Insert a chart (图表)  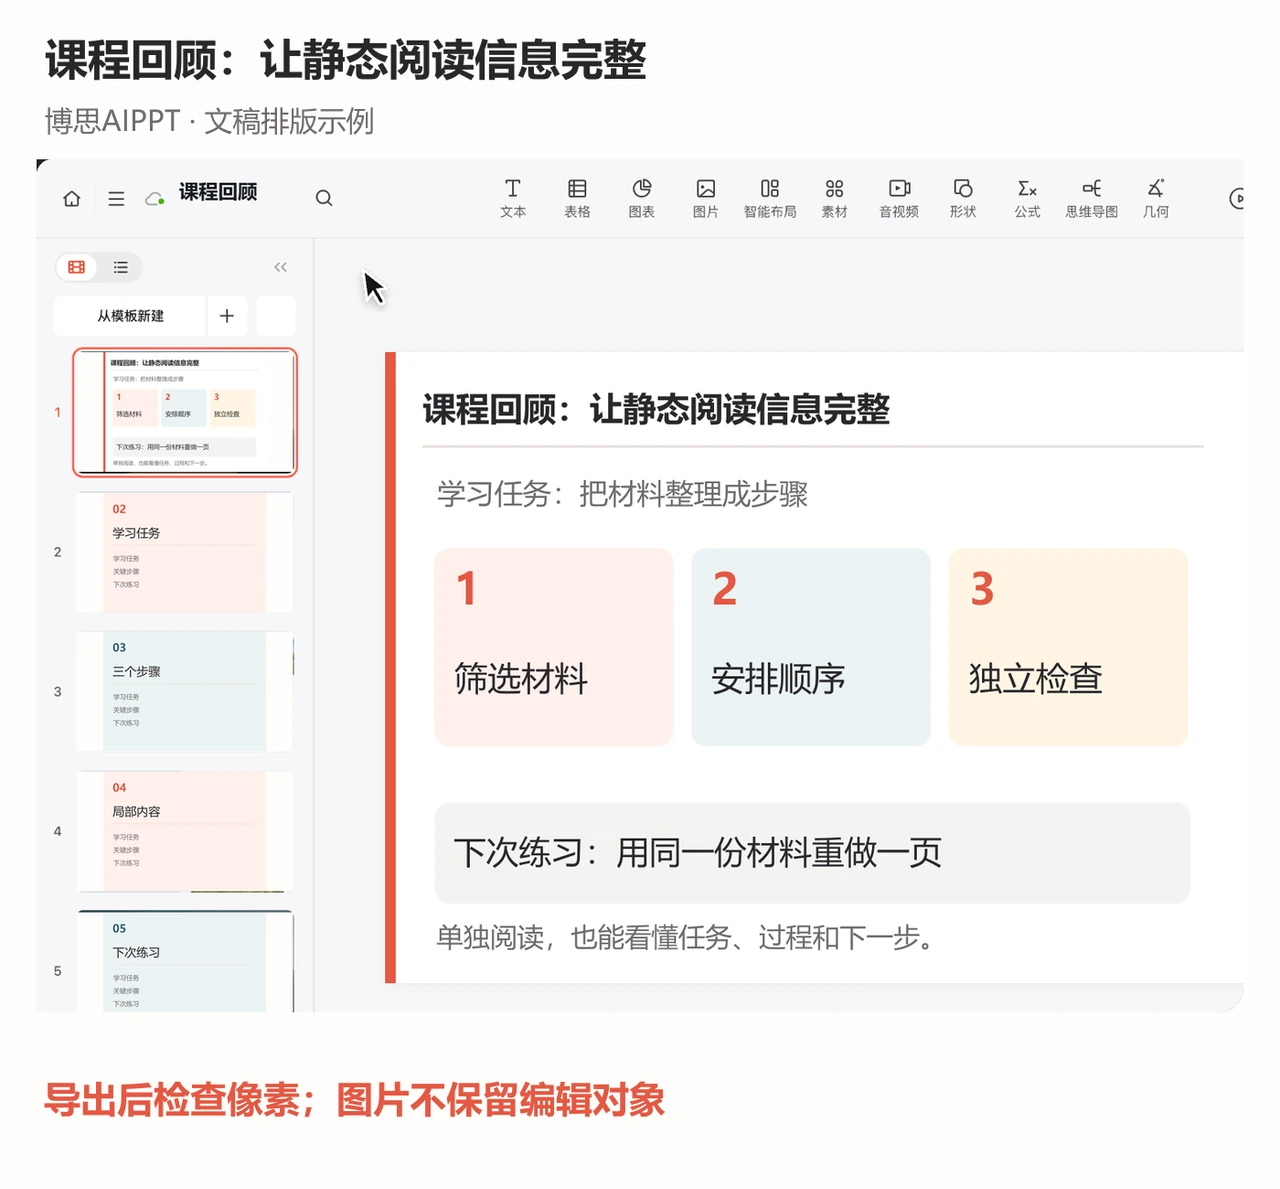point(642,198)
